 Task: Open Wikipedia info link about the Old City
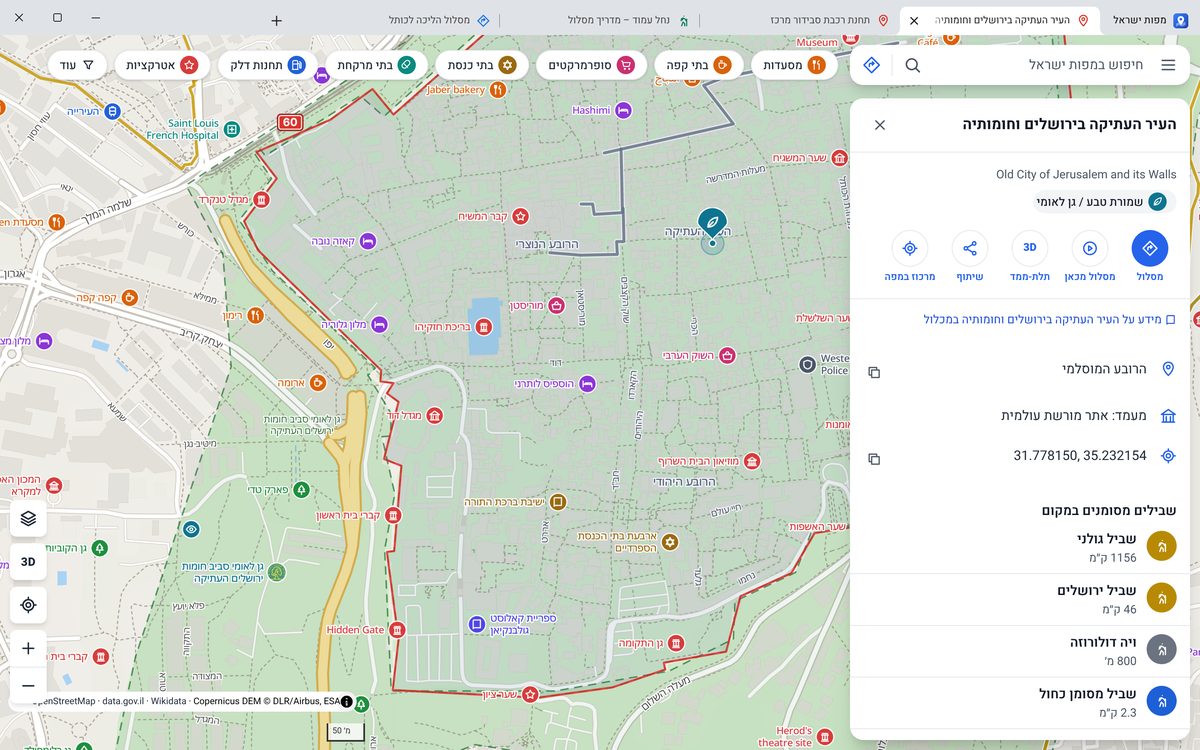(x=1050, y=320)
